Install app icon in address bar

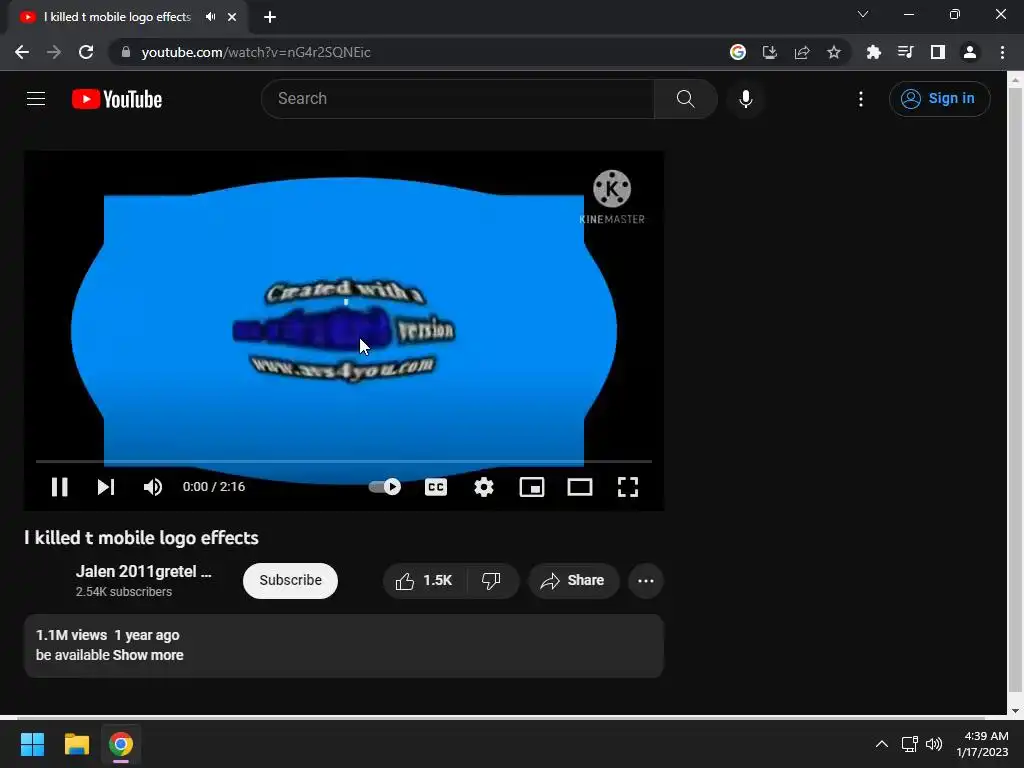click(770, 52)
